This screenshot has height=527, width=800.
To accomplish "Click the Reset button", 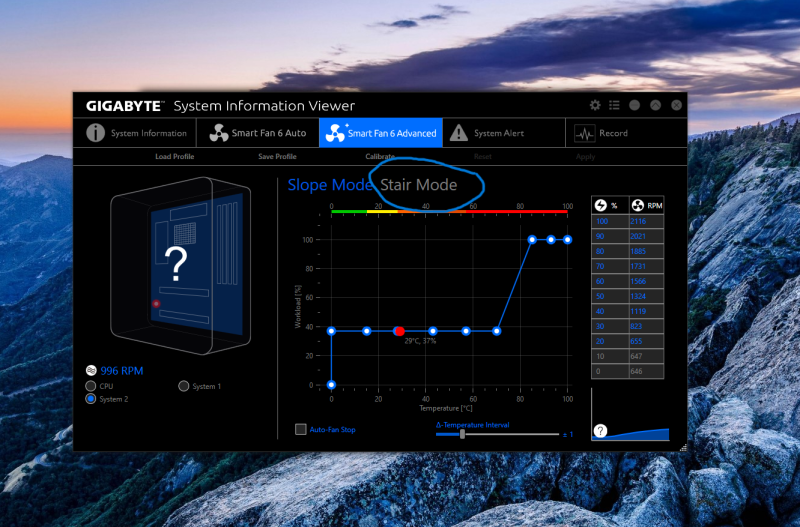I will [x=483, y=157].
